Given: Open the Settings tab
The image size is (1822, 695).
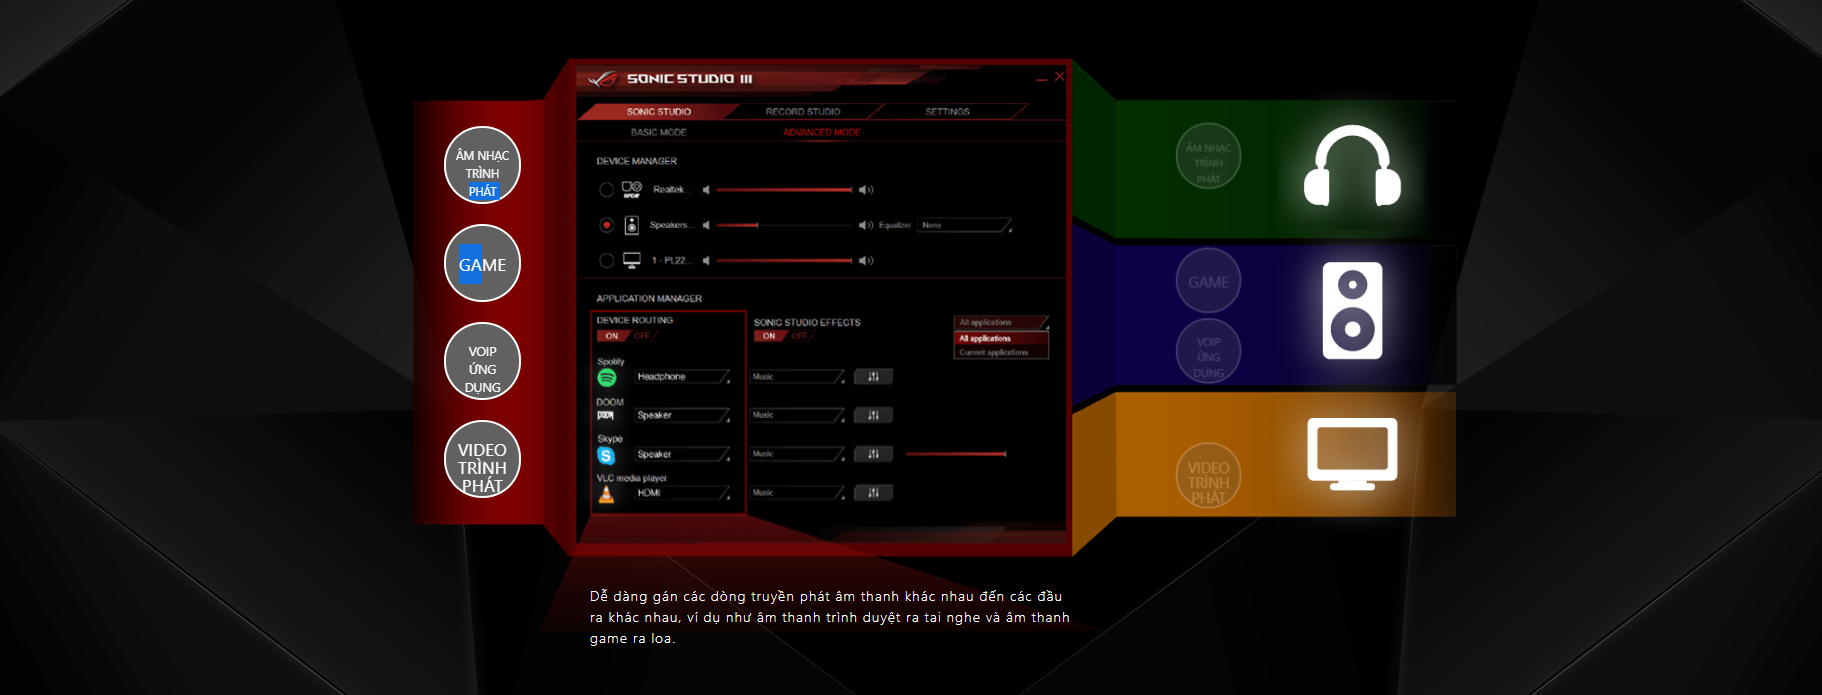Looking at the screenshot, I should tap(947, 112).
